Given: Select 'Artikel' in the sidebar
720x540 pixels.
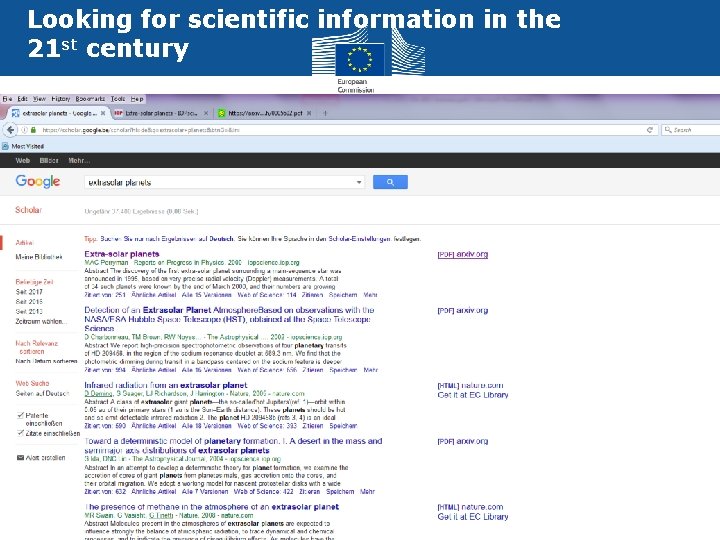Looking at the screenshot, I should [x=24, y=242].
